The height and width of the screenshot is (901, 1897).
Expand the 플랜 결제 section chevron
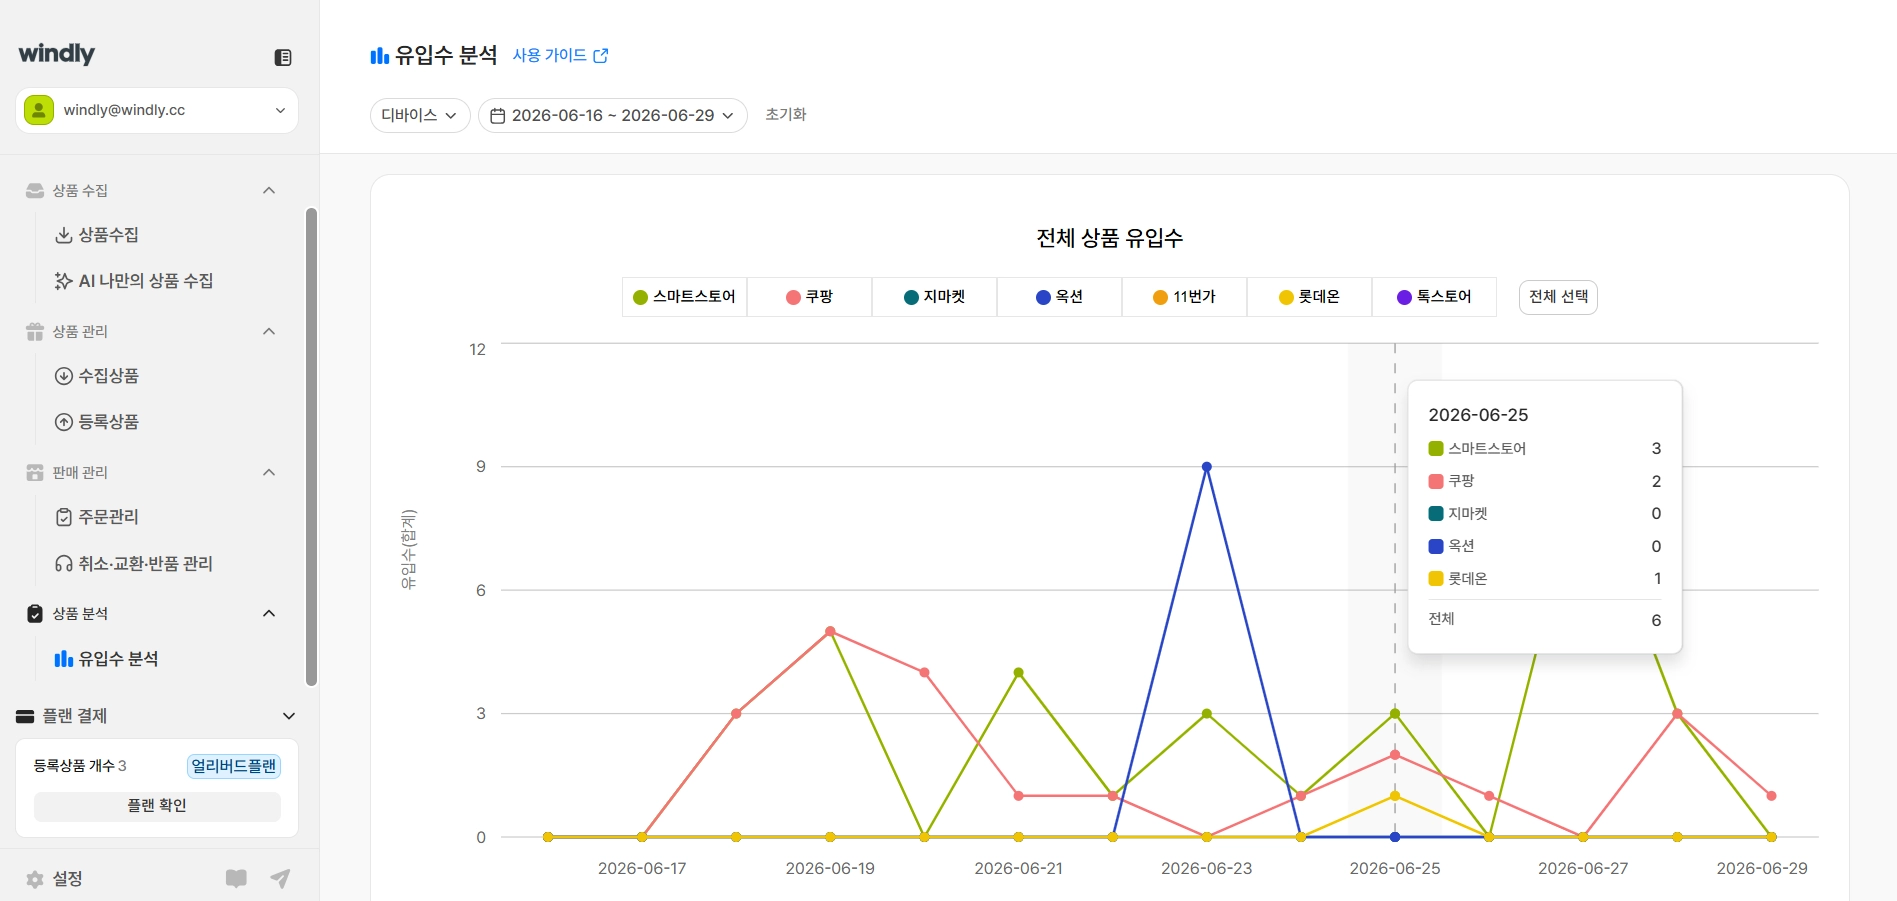[x=289, y=716]
